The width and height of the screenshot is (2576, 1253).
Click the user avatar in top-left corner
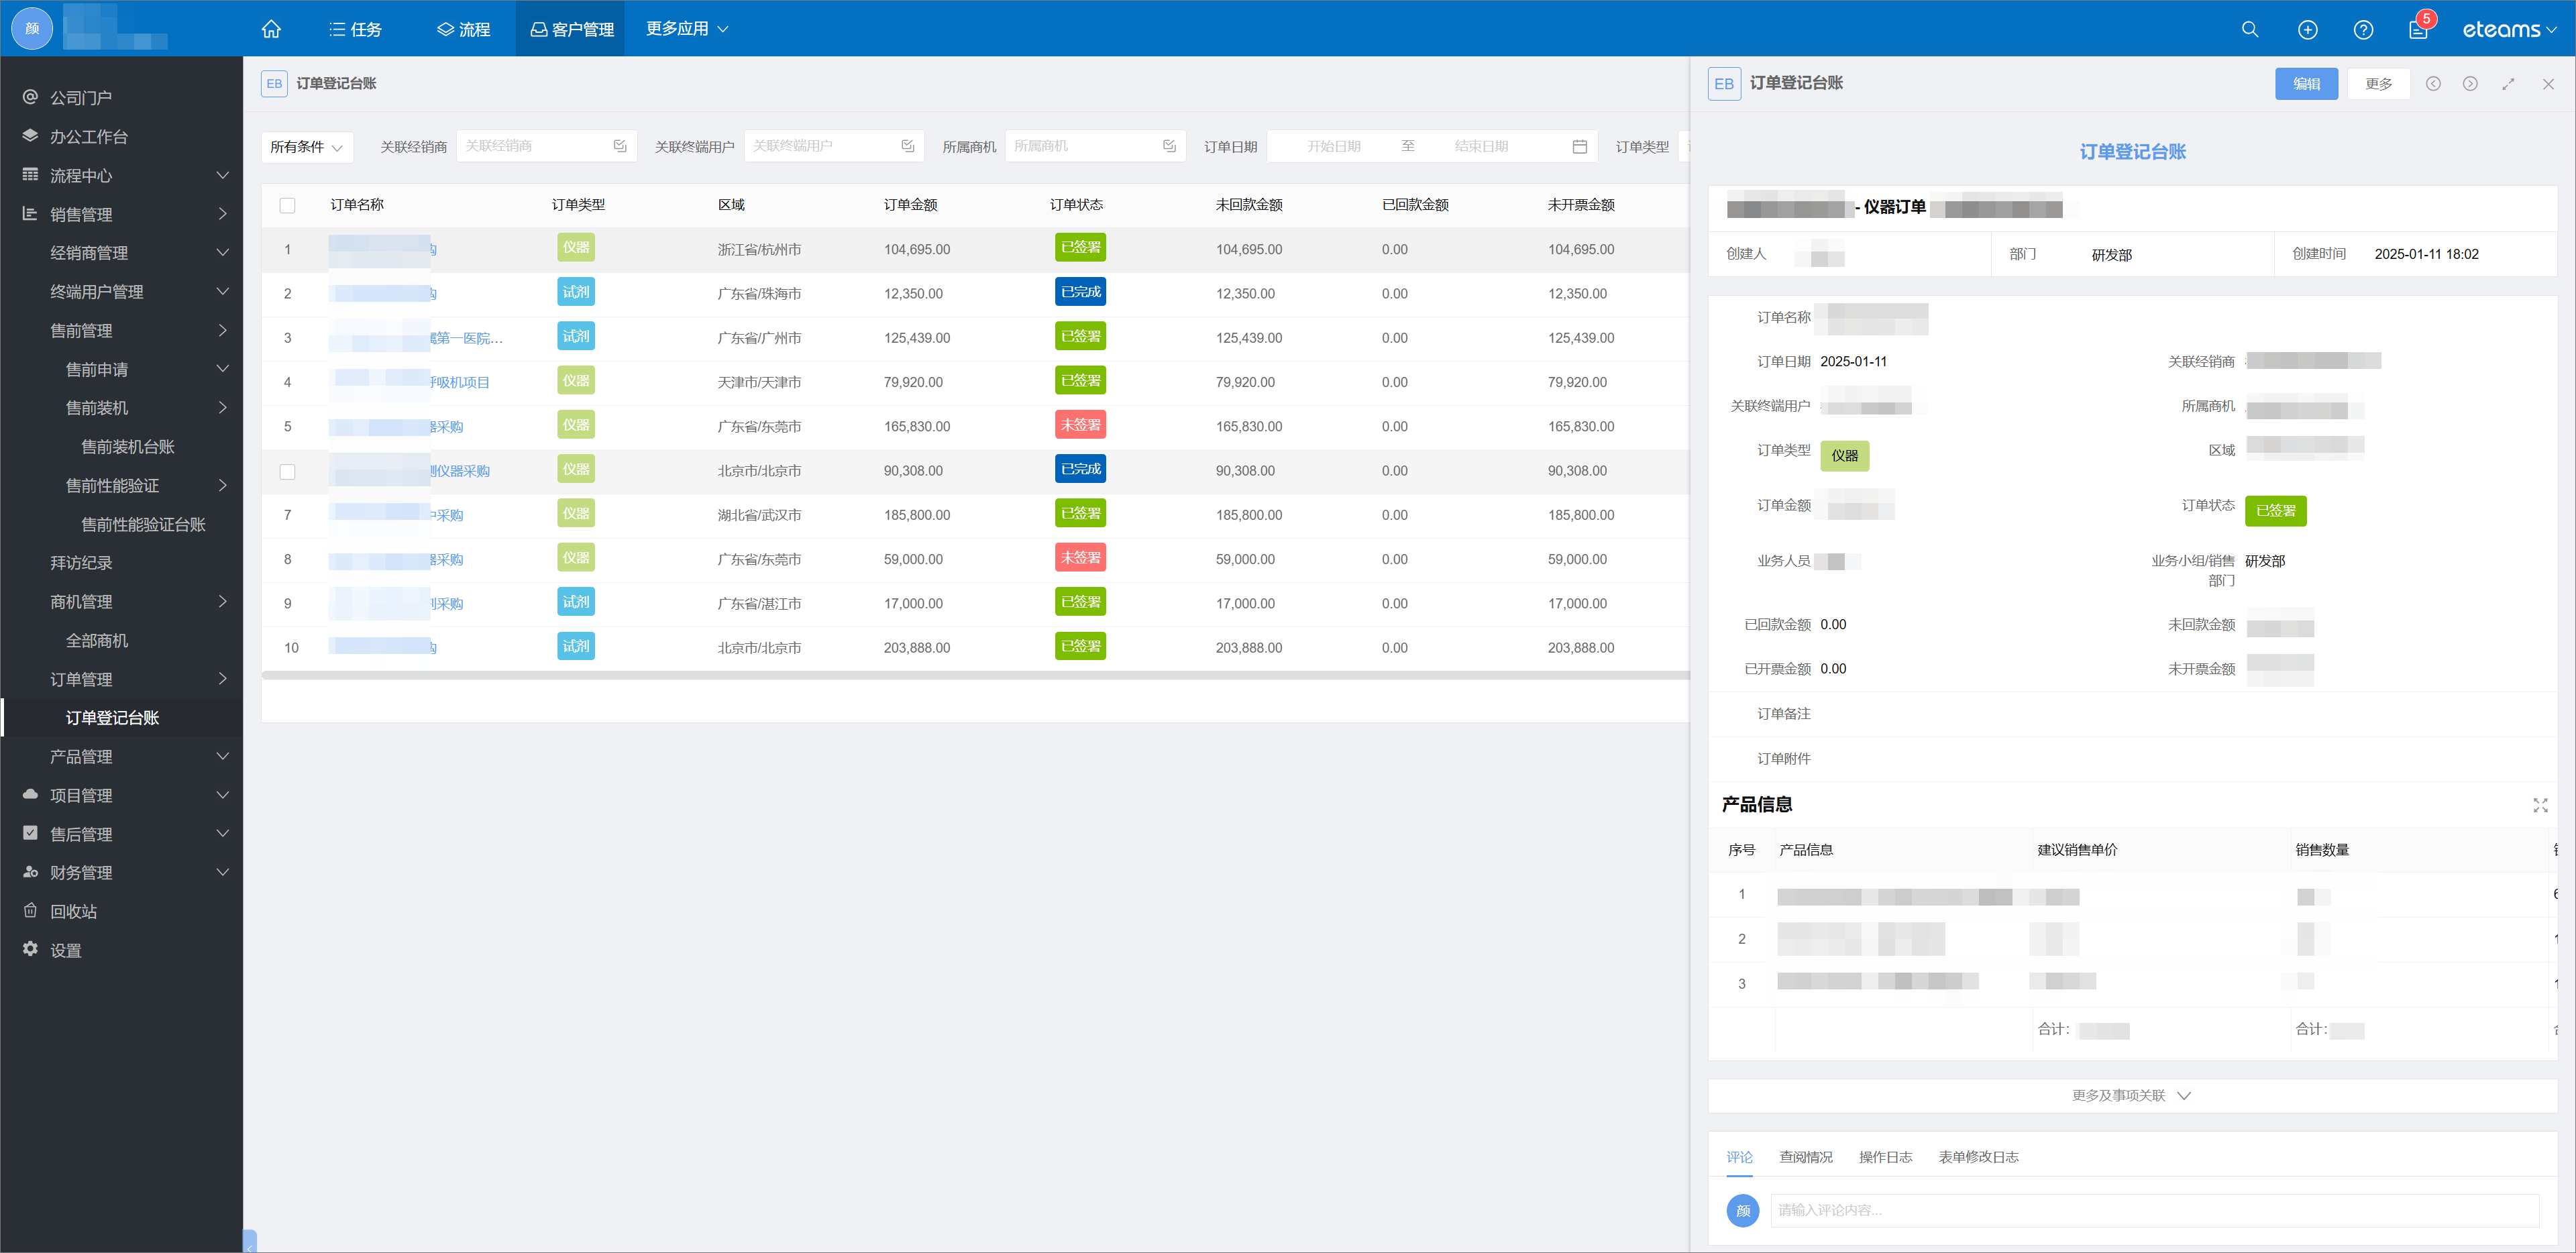coord(32,28)
